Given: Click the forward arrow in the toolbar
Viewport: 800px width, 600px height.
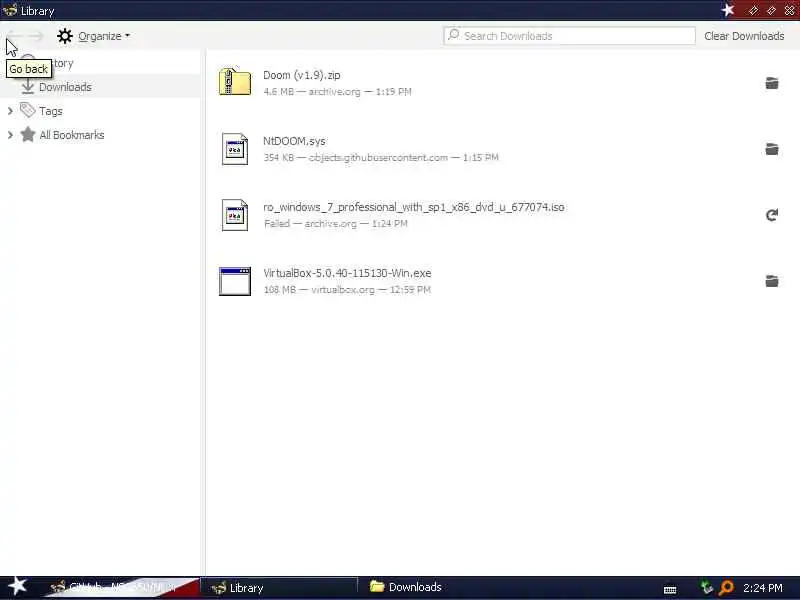Looking at the screenshot, I should coord(35,35).
